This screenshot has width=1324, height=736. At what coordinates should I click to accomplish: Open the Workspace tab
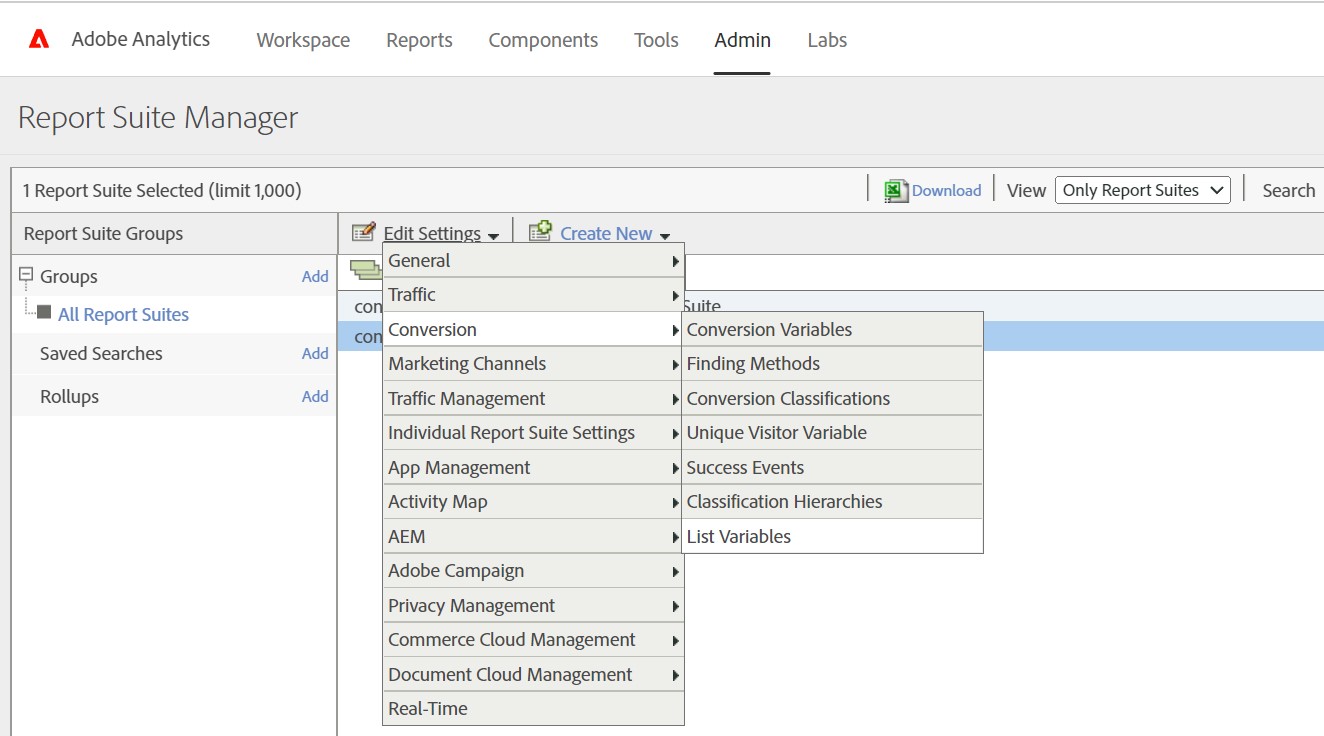pos(303,40)
